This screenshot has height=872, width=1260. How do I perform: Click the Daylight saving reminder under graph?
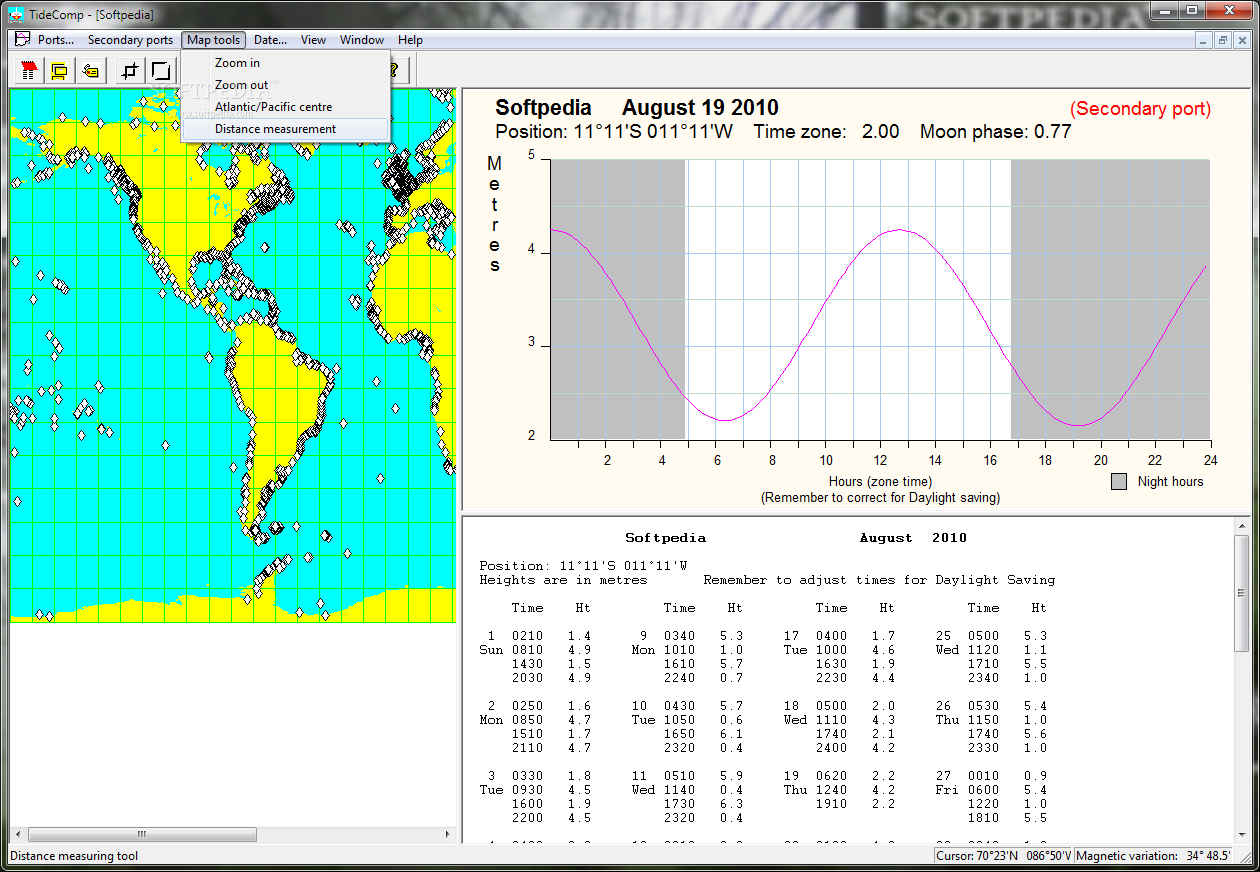[x=880, y=497]
